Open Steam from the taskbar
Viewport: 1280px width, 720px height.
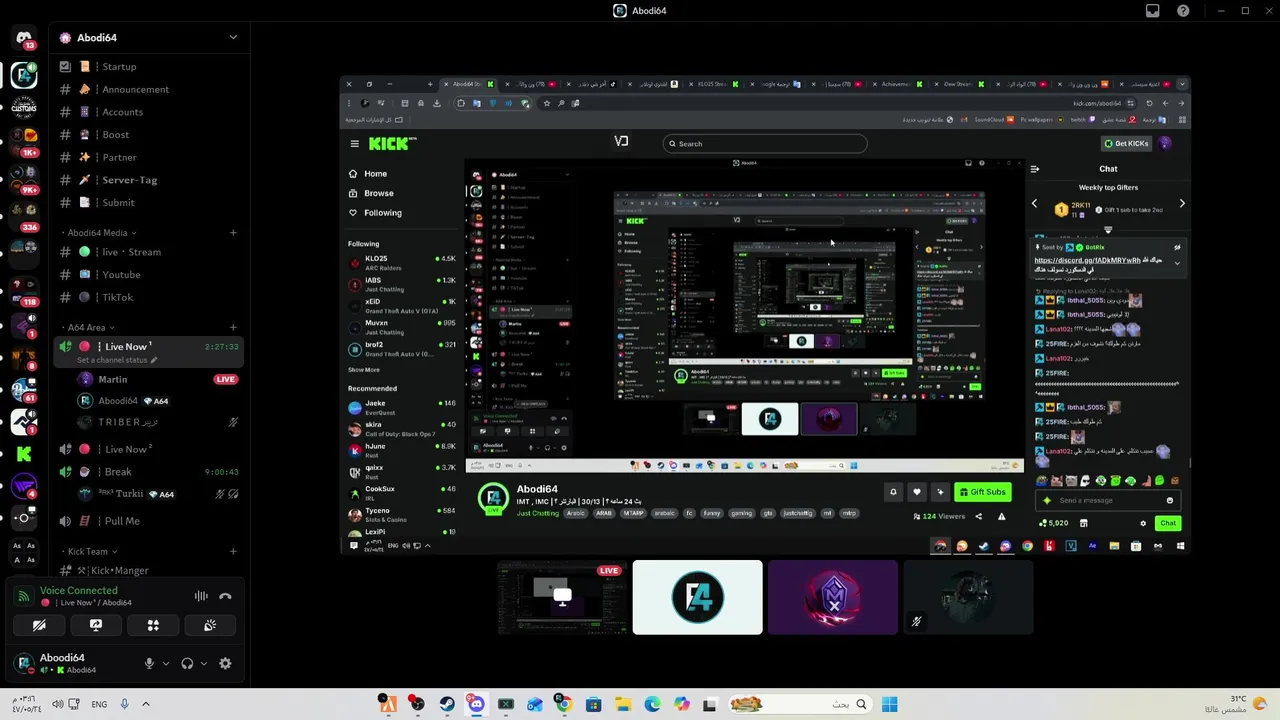click(447, 704)
